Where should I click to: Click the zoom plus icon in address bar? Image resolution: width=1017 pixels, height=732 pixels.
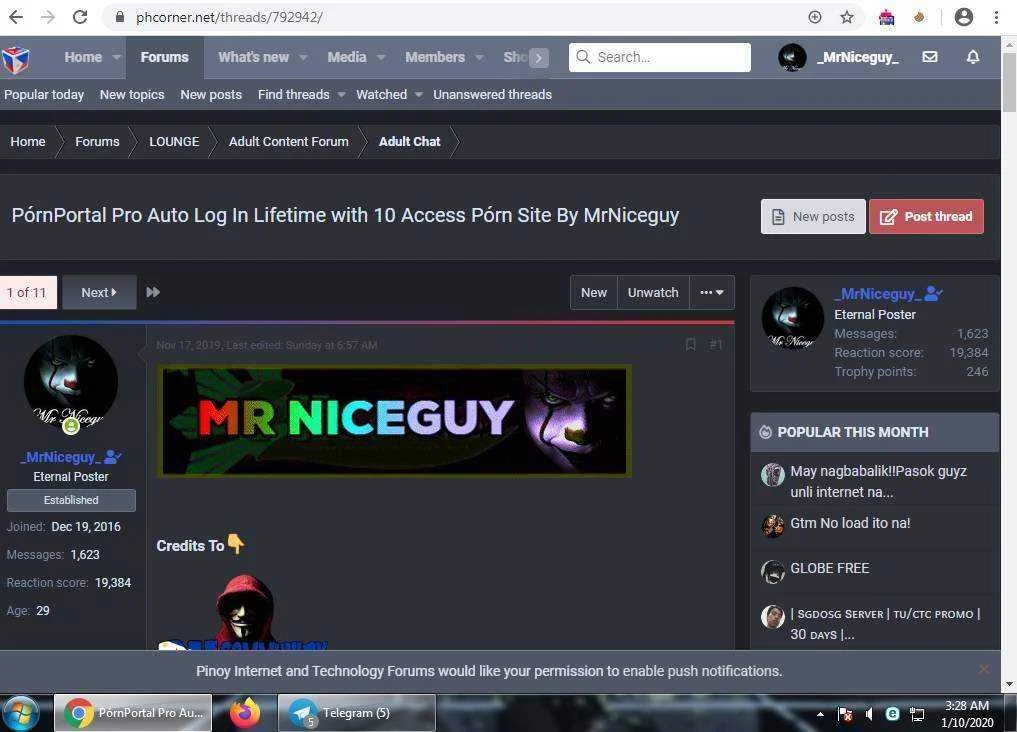coord(815,18)
